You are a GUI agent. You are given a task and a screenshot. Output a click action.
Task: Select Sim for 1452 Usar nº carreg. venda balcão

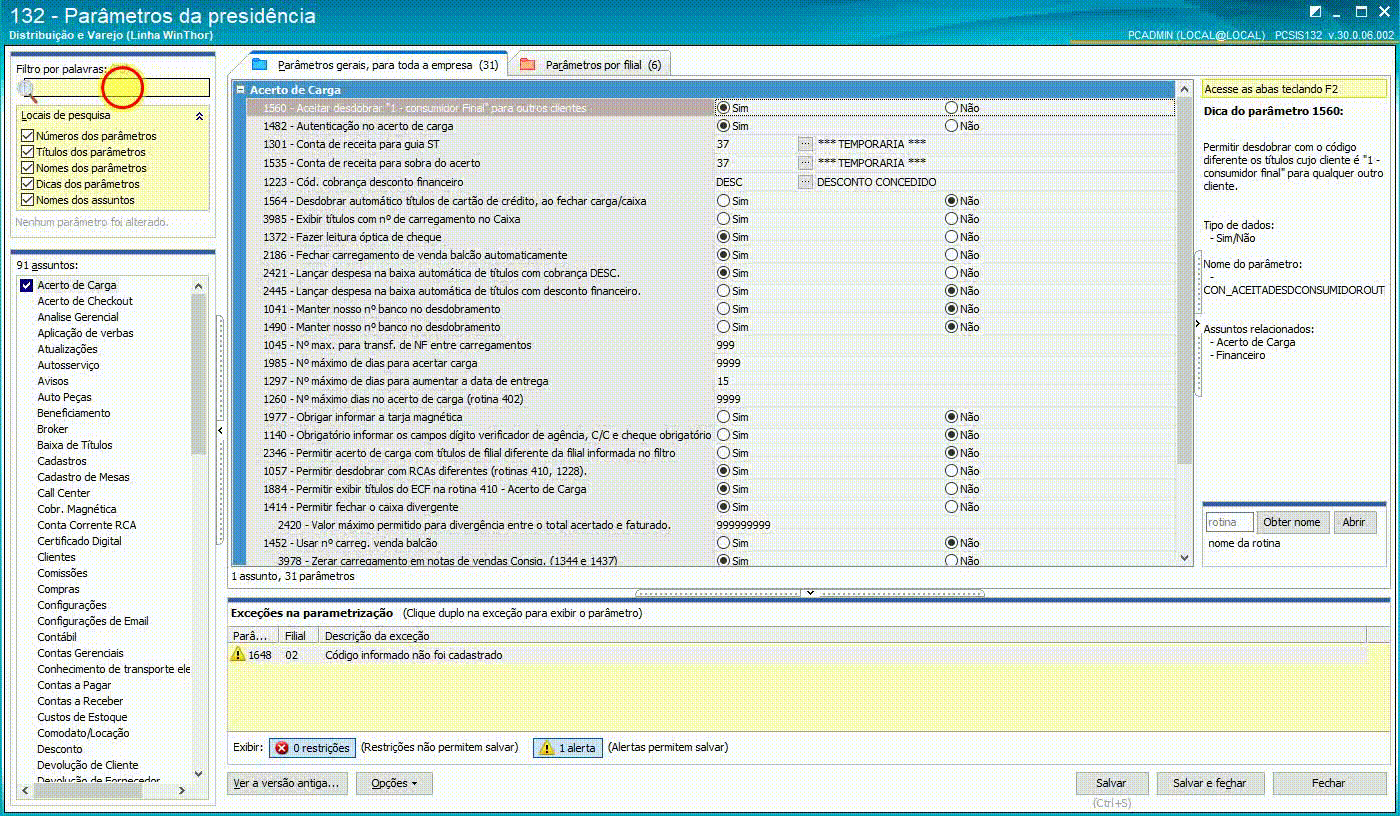[723, 543]
